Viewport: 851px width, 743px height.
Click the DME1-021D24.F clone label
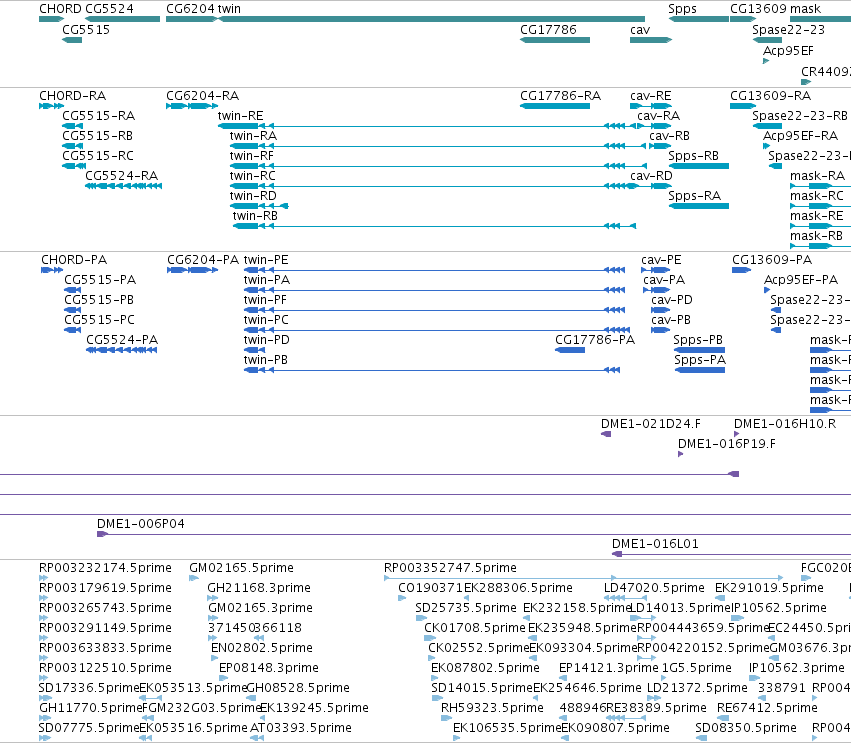(651, 424)
